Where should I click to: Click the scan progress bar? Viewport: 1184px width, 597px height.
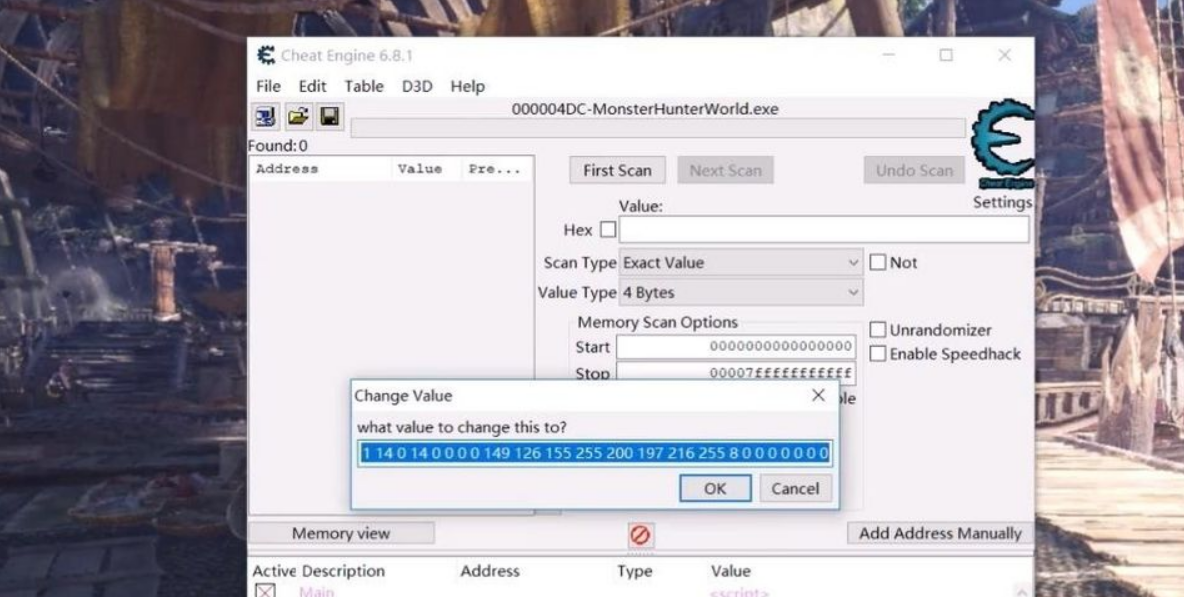658,128
